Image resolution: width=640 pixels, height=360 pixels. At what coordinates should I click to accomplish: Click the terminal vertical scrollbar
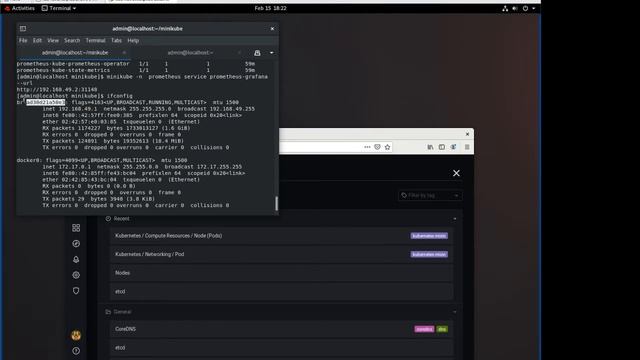click(x=276, y=203)
